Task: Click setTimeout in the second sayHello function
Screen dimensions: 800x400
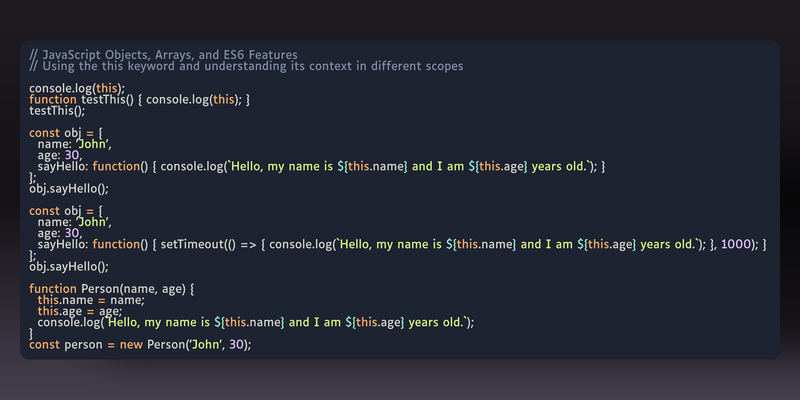Action: point(192,244)
